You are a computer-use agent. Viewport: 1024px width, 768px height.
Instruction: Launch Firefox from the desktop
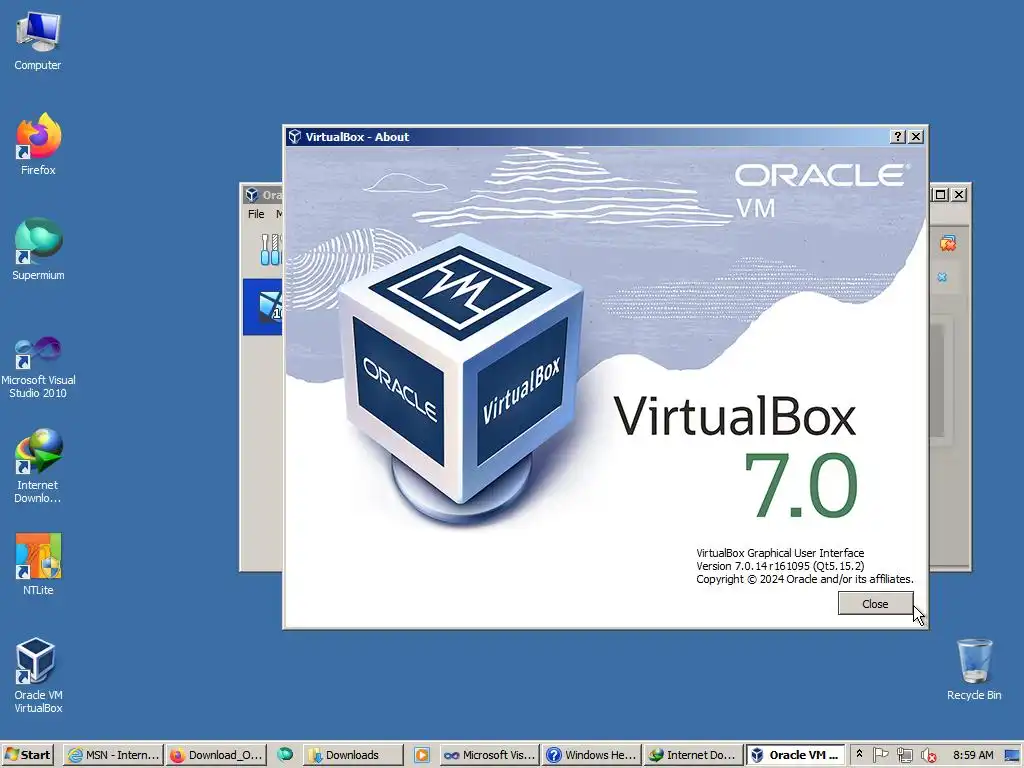pyautogui.click(x=38, y=144)
